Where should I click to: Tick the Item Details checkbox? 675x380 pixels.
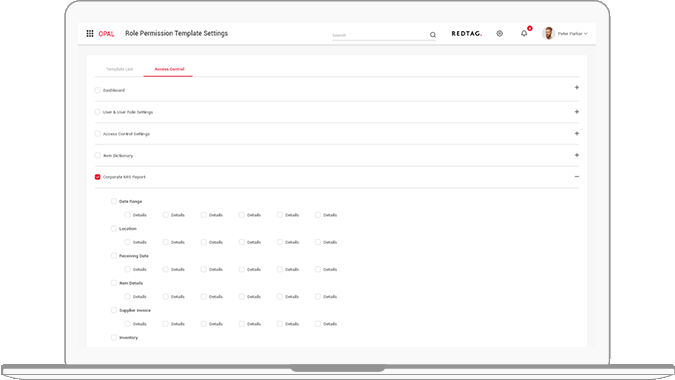pyautogui.click(x=114, y=283)
